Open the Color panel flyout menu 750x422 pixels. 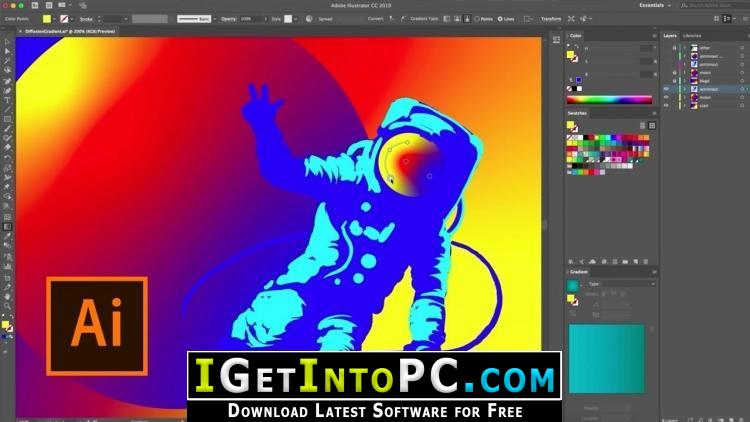(654, 36)
